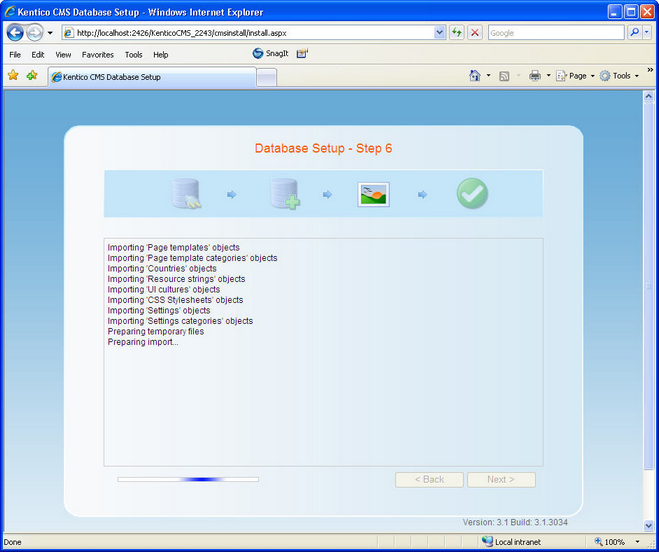Click "Importing 'Settings categories' objects" line
The image size is (659, 552).
(x=180, y=321)
